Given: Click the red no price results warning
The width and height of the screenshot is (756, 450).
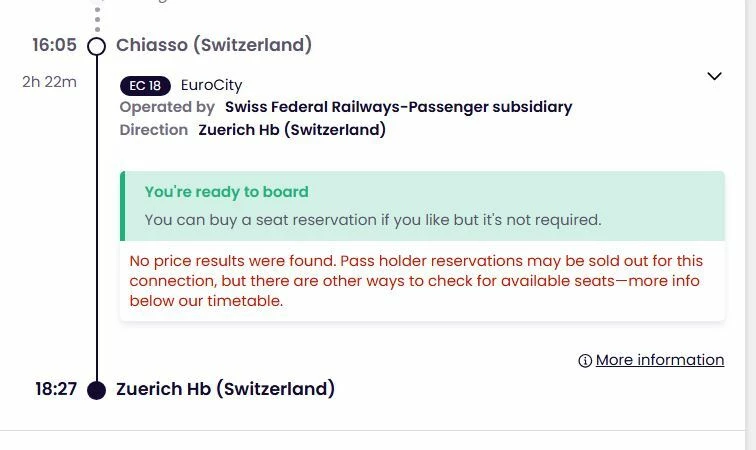Looking at the screenshot, I should tap(416, 280).
